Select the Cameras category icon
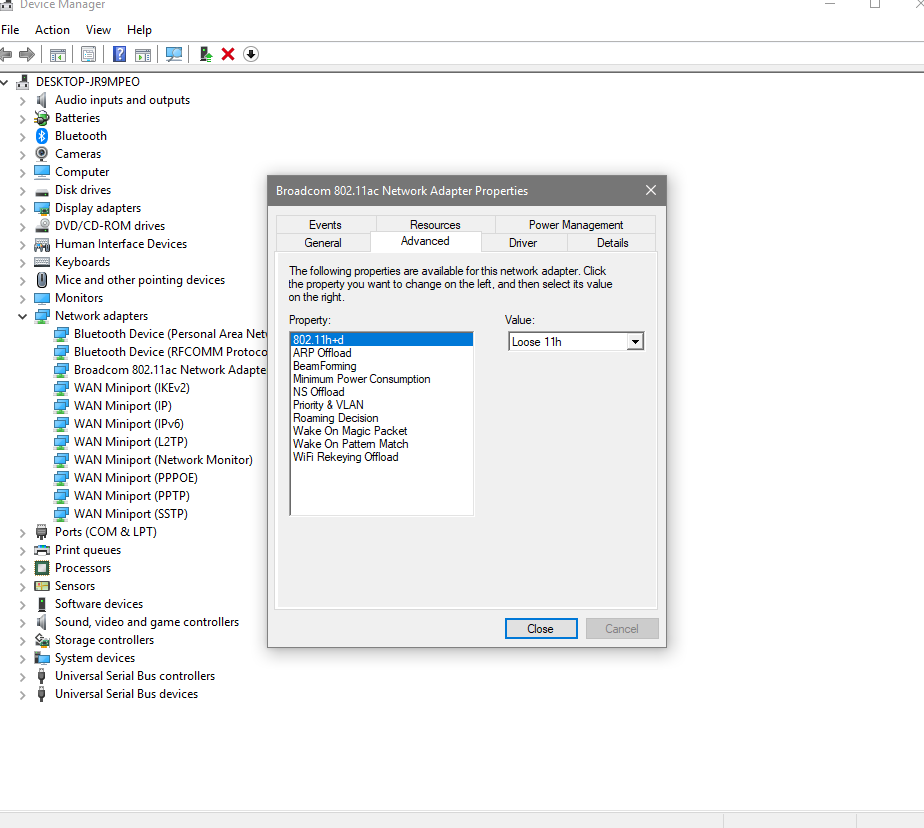The image size is (924, 828). (42, 154)
